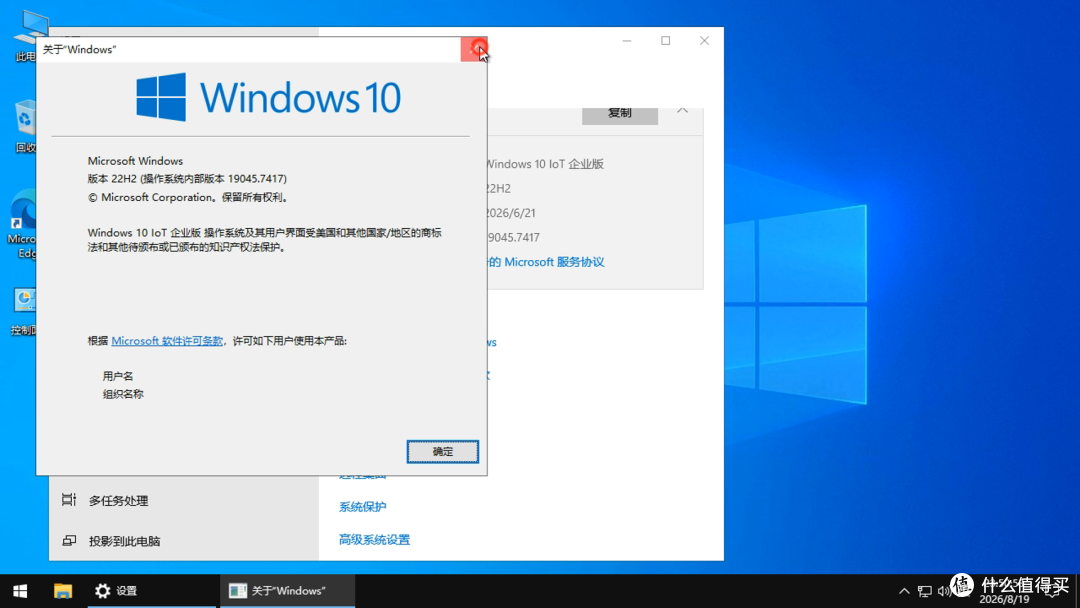
Task: Select the Control Panel desktop icon
Action: tap(24, 311)
